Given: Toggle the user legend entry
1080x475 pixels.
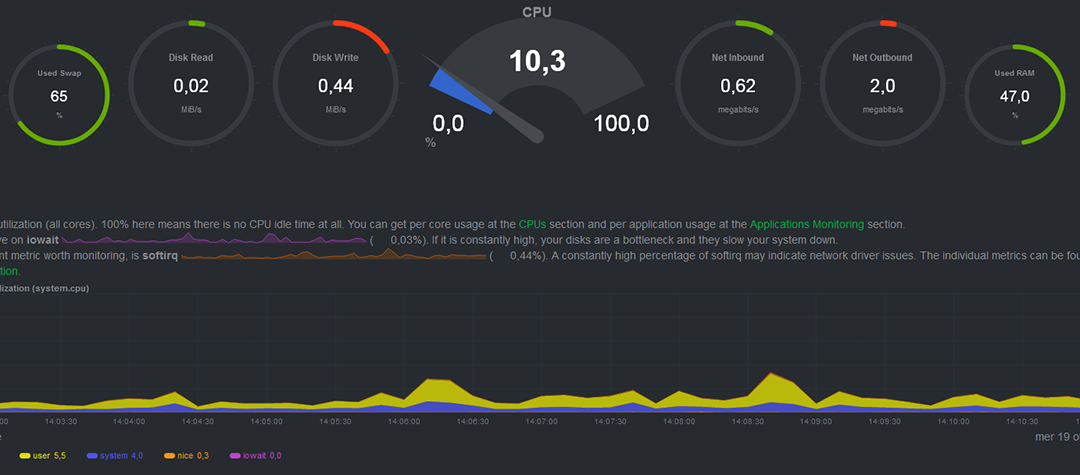Looking at the screenshot, I should tap(43, 456).
